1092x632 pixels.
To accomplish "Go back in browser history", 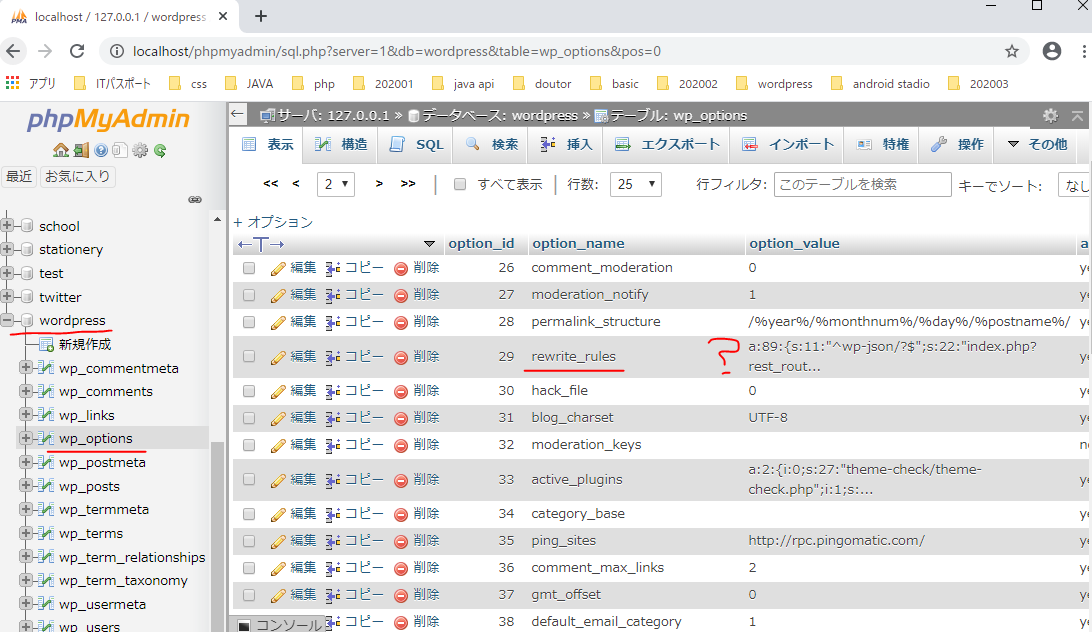I will pyautogui.click(x=13, y=51).
